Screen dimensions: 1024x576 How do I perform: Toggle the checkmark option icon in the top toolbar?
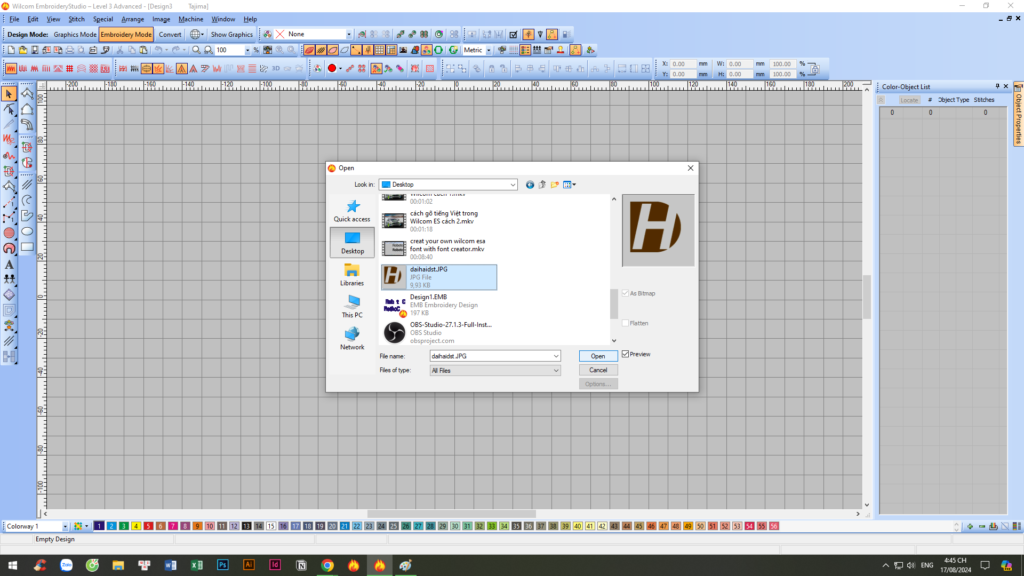tap(513, 34)
